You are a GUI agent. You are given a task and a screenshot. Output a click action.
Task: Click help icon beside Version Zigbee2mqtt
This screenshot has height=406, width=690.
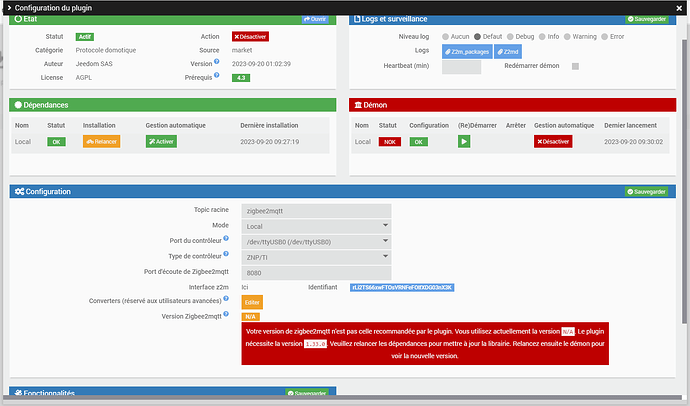coord(226,314)
